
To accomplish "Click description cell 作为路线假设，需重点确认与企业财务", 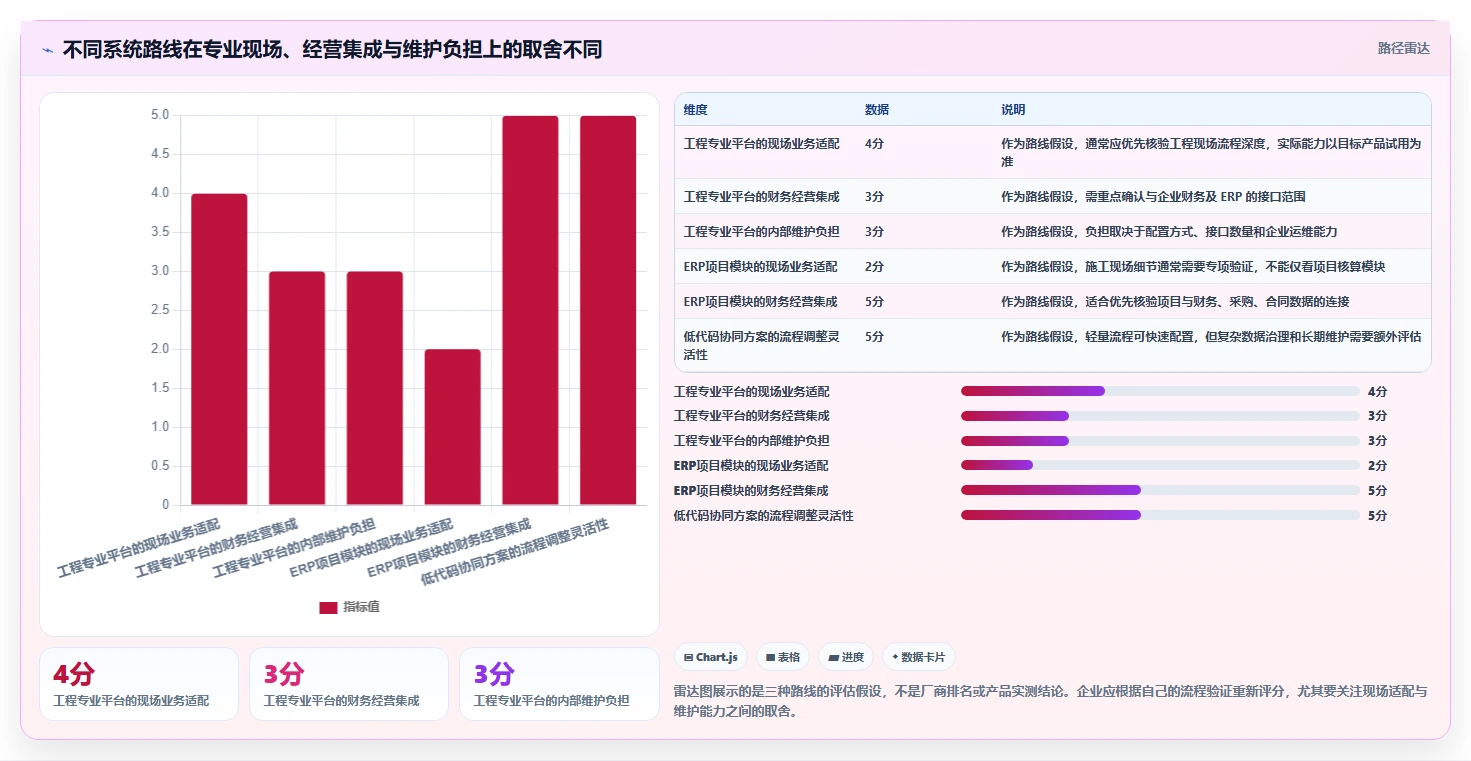I will tap(1153, 196).
